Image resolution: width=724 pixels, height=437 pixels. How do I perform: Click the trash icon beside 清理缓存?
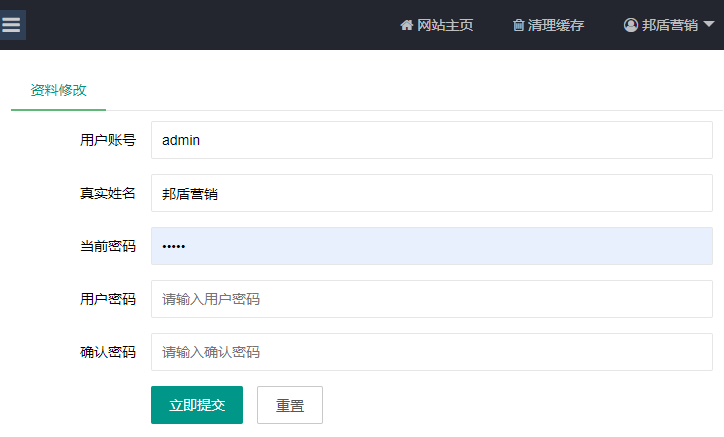click(x=518, y=25)
